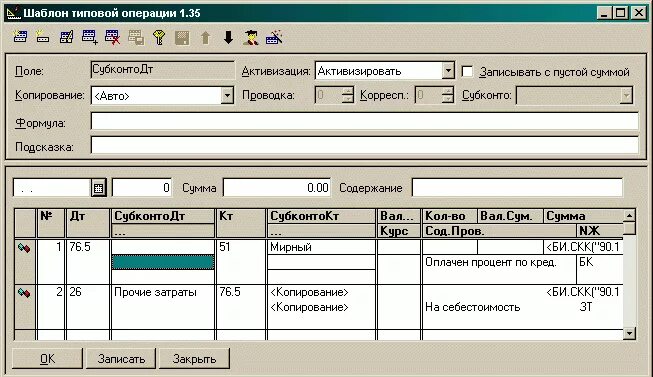Click the СубконтоДт column header
653x377 pixels.
pyautogui.click(x=163, y=216)
